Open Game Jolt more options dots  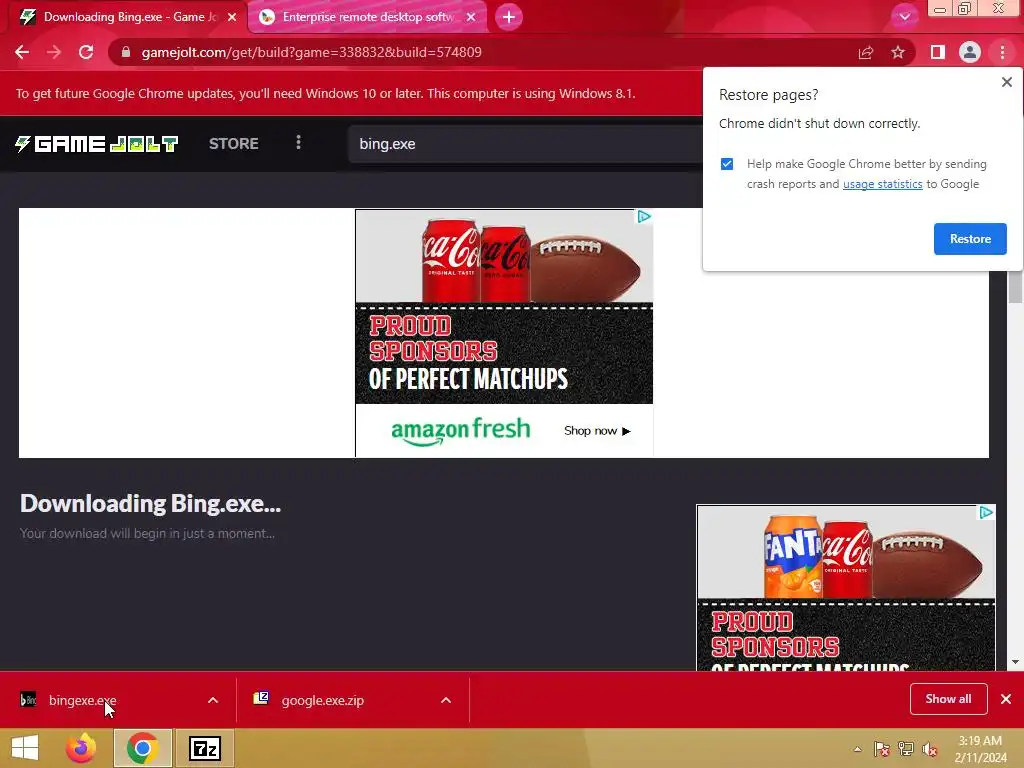298,142
